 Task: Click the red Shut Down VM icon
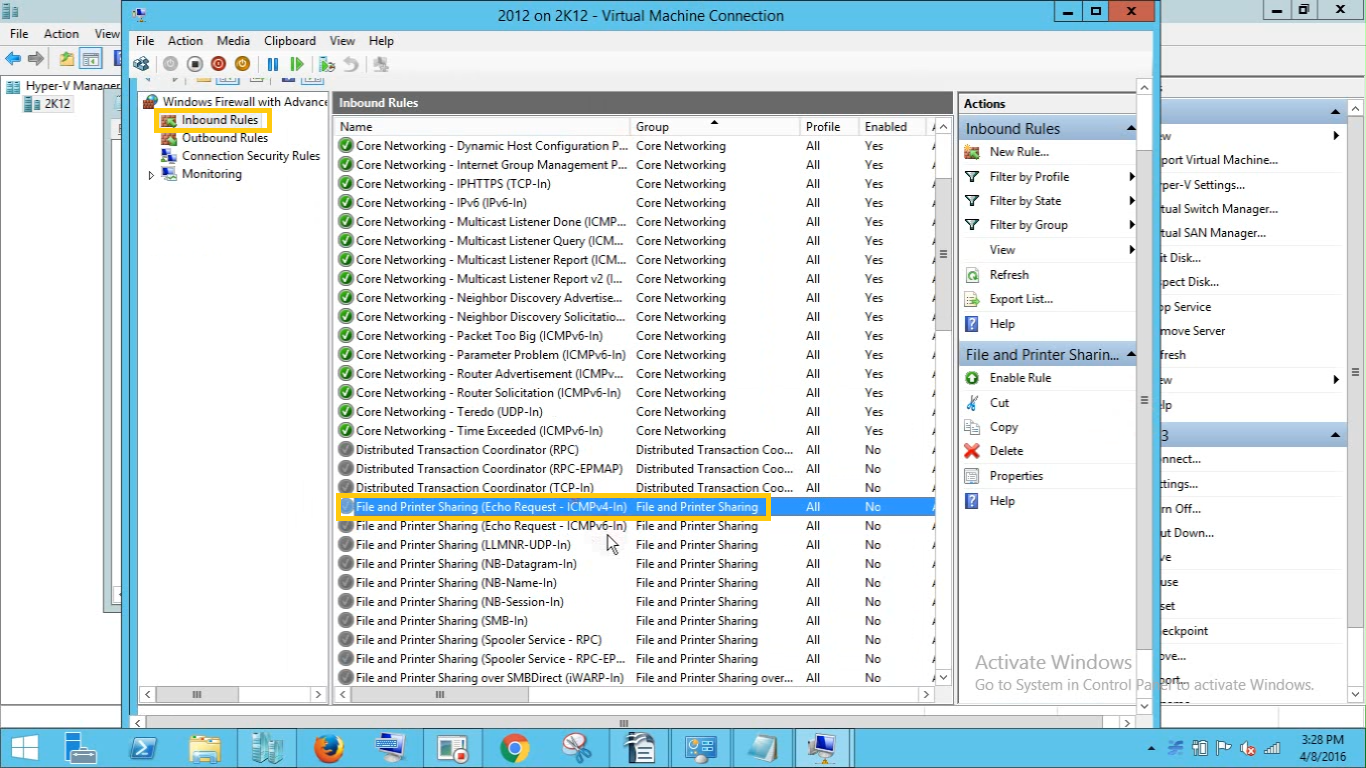click(x=218, y=64)
